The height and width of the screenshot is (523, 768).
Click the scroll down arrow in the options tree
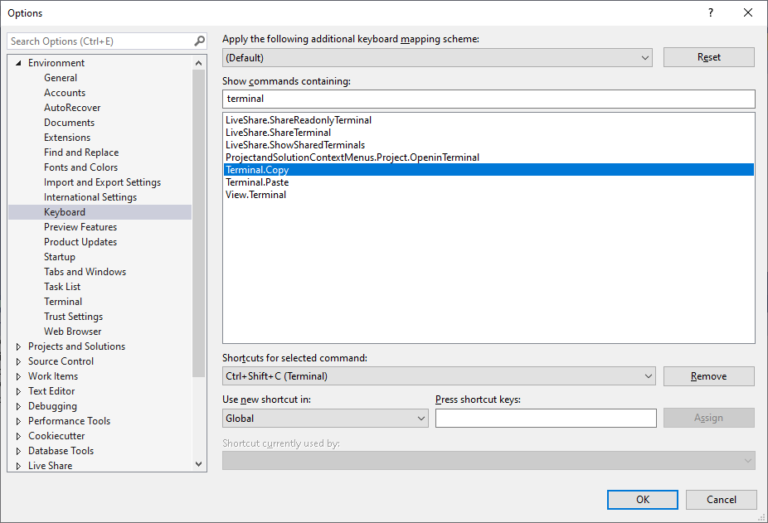[198, 464]
